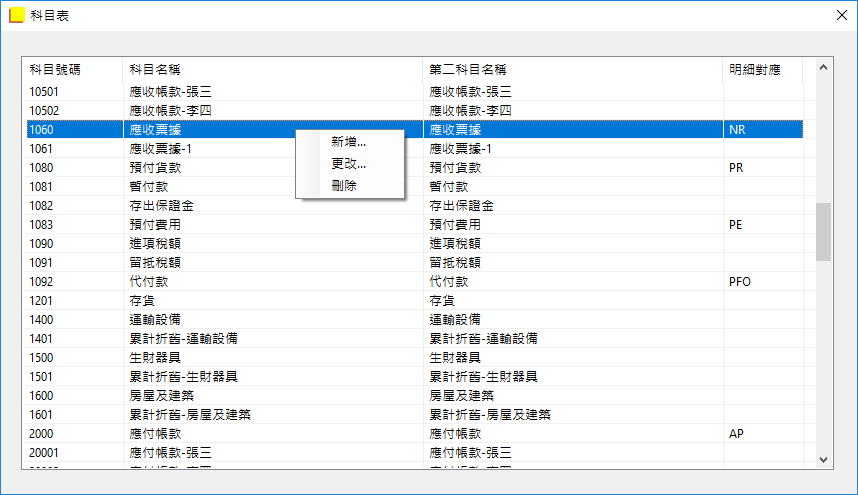
Task: Close the 科目表 window
Action: [x=840, y=16]
